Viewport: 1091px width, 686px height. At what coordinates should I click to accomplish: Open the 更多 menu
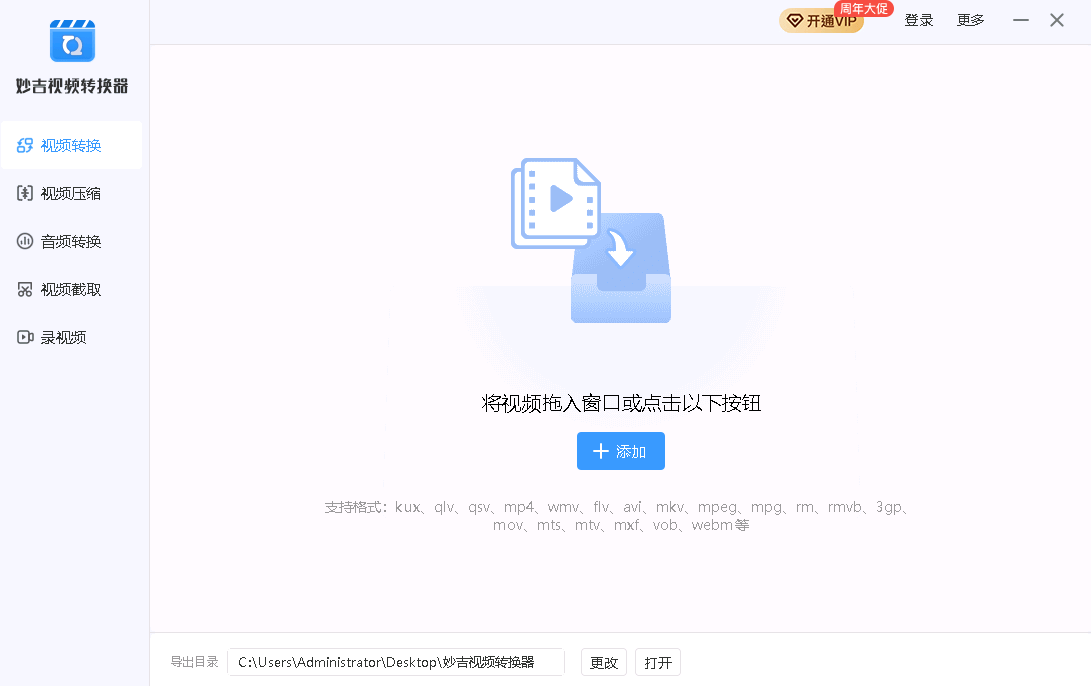[x=969, y=20]
